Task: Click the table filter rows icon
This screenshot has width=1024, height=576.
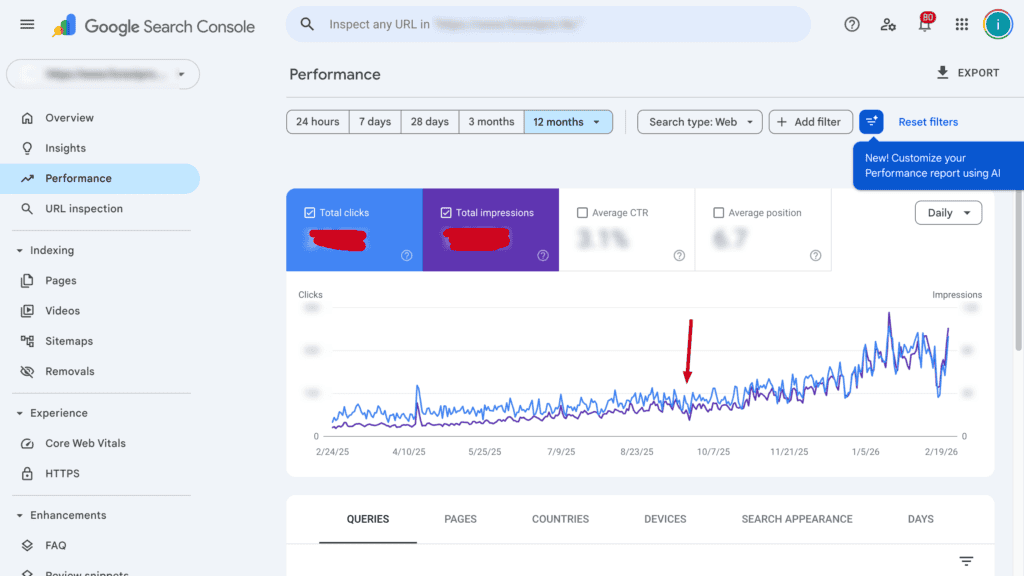Action: tap(966, 561)
